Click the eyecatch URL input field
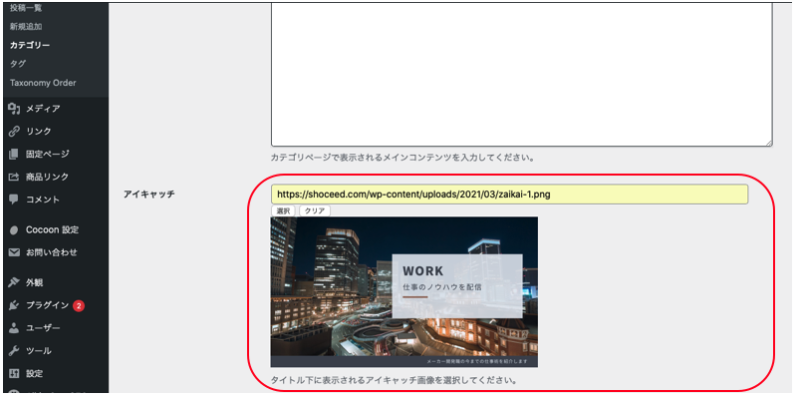Screen dimensions: 800x397 (510, 194)
